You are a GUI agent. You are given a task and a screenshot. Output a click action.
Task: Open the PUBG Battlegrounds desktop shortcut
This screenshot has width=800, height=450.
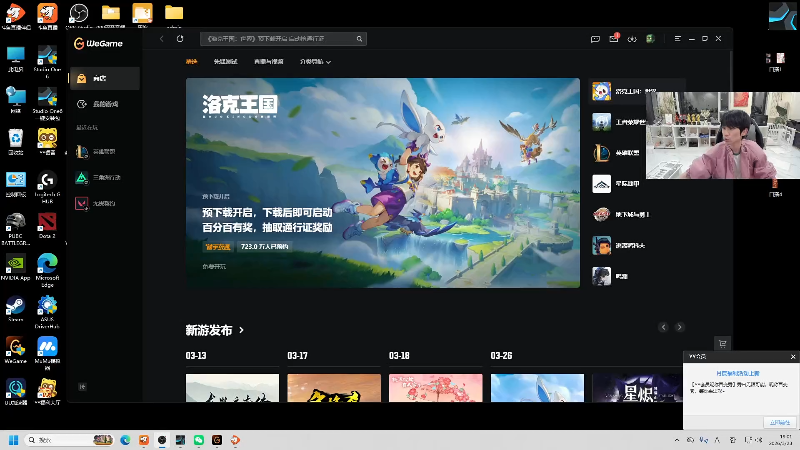coord(15,229)
